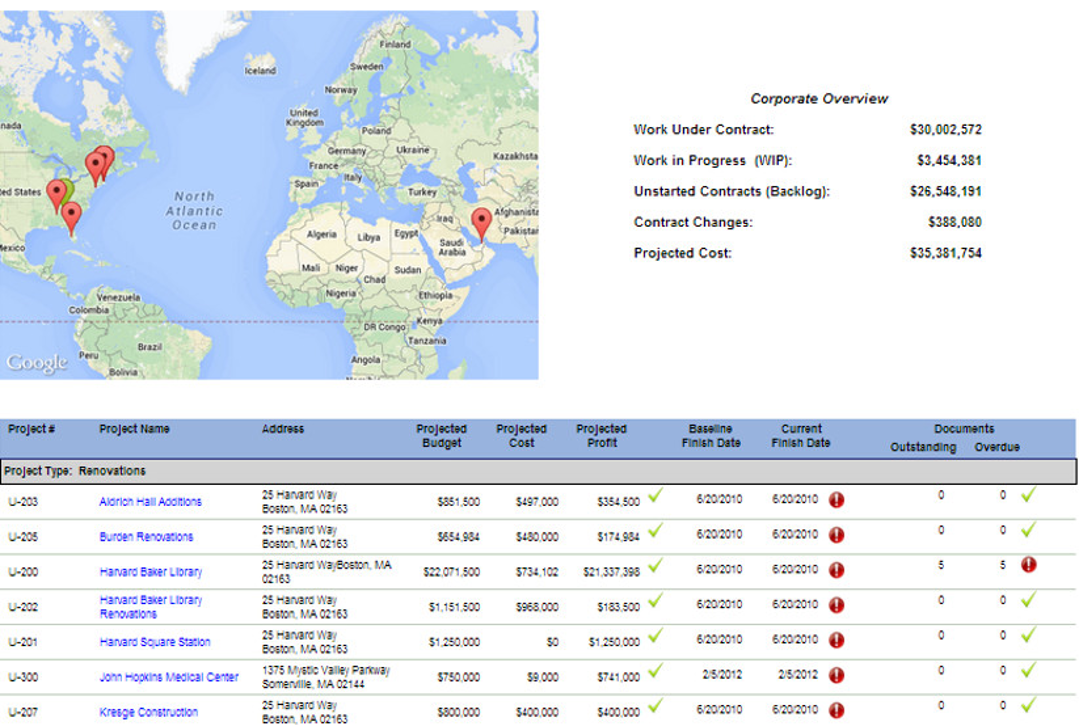1079x725 pixels.
Task: Click red finish-date alert for Burden Renovations
Action: (837, 535)
